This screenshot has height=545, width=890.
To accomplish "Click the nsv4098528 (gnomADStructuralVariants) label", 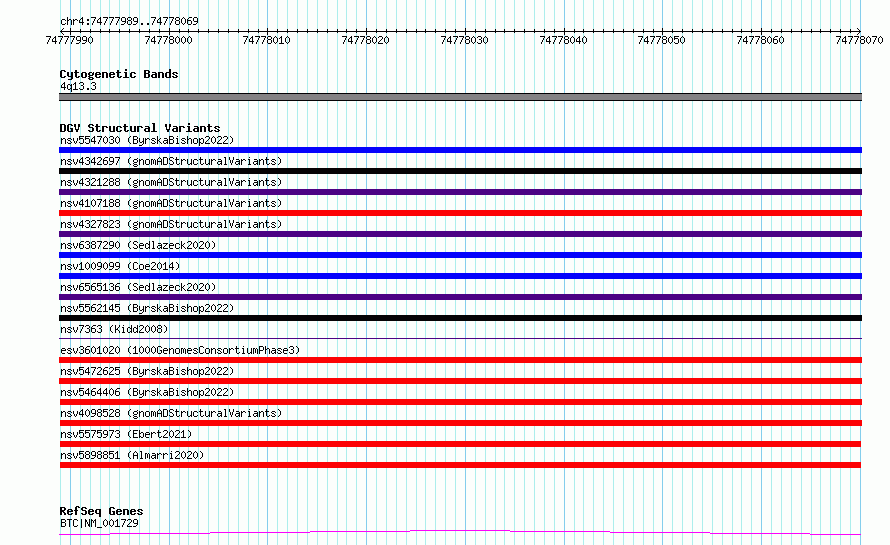I will (171, 413).
